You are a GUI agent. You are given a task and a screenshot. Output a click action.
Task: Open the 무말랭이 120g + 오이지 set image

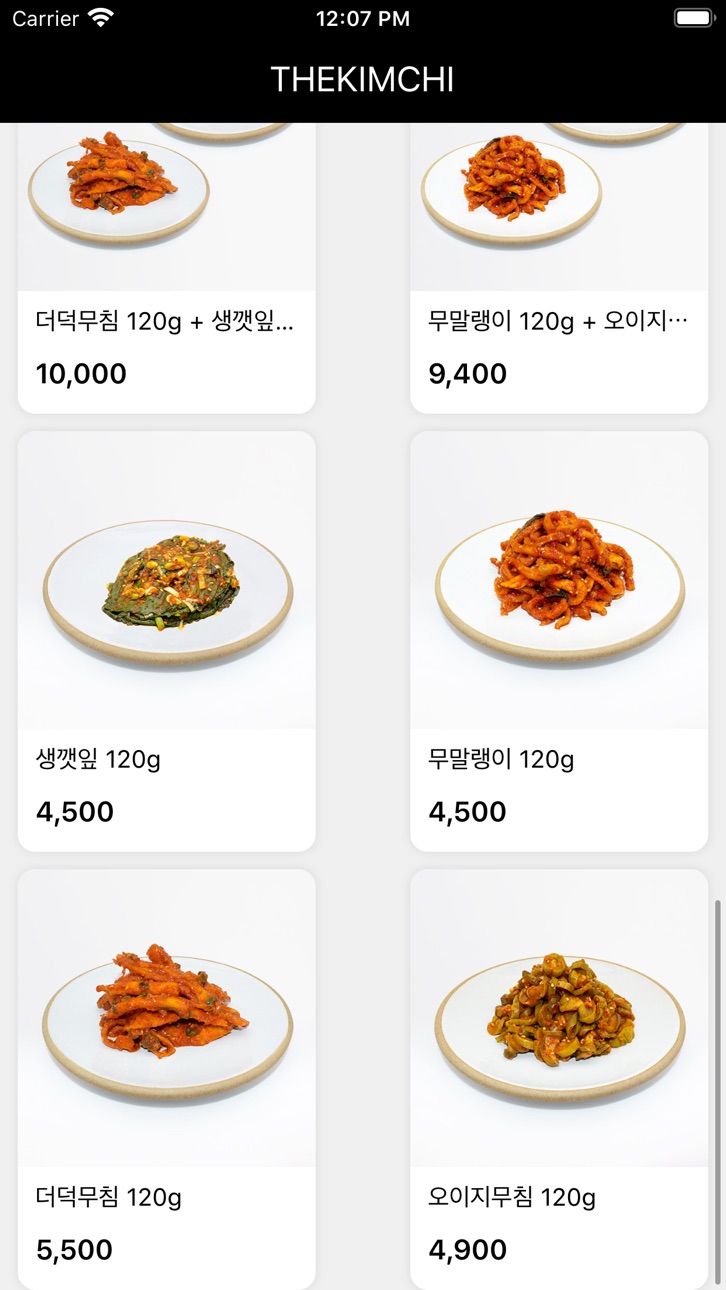[559, 207]
